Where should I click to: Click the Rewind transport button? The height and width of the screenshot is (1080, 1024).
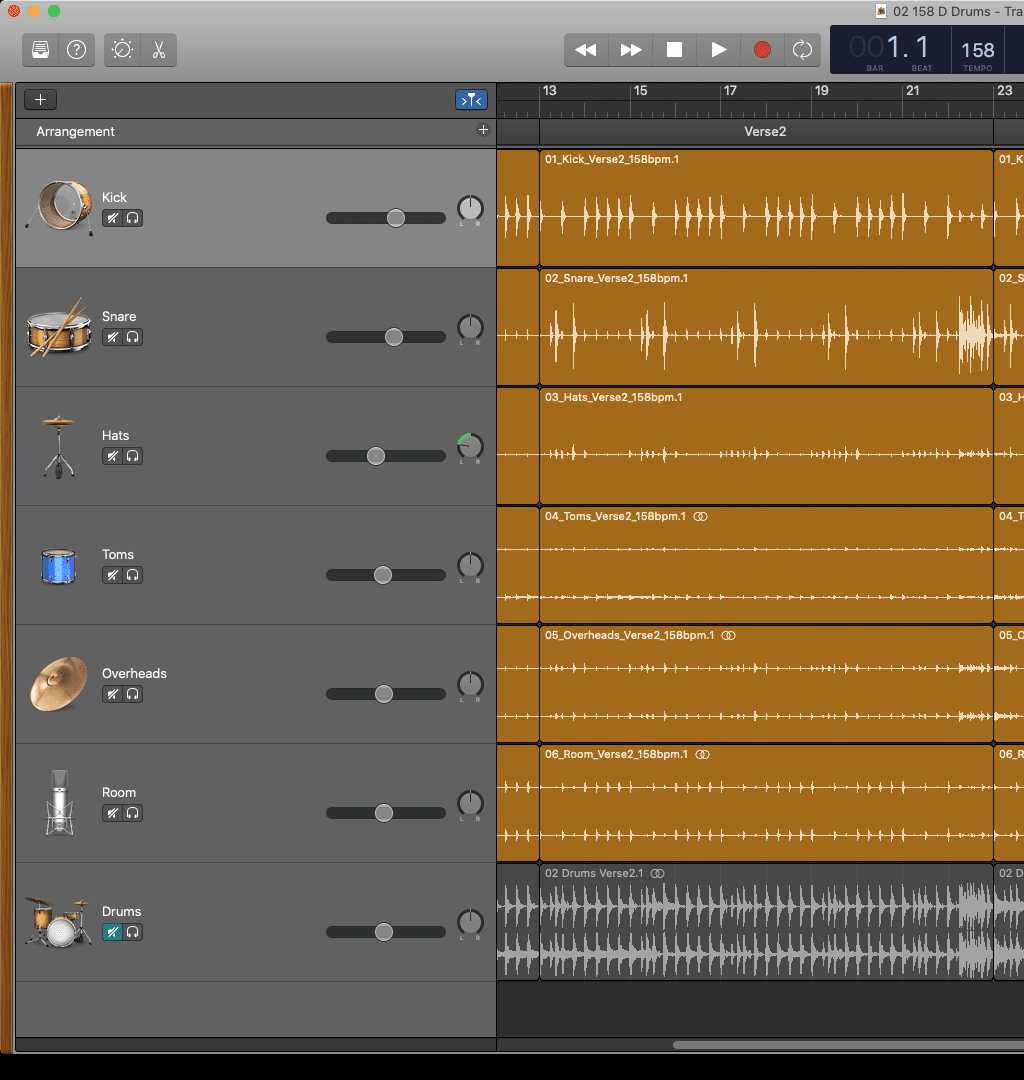[x=586, y=50]
